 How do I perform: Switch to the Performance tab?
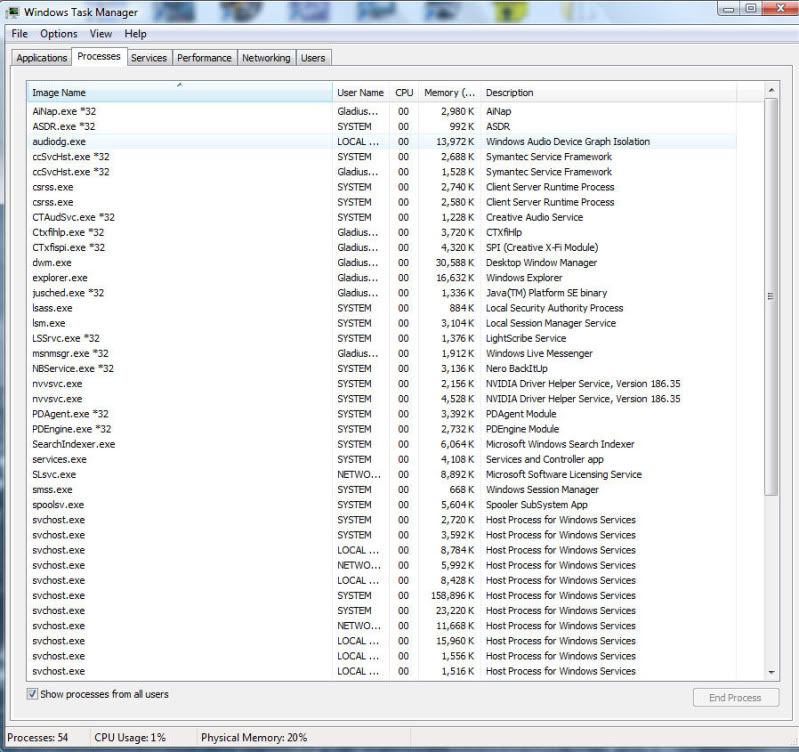(x=204, y=58)
